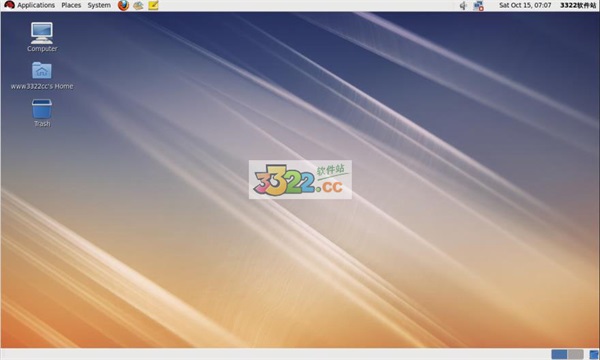
Task: Switch to the first blue workspace
Action: click(x=559, y=354)
